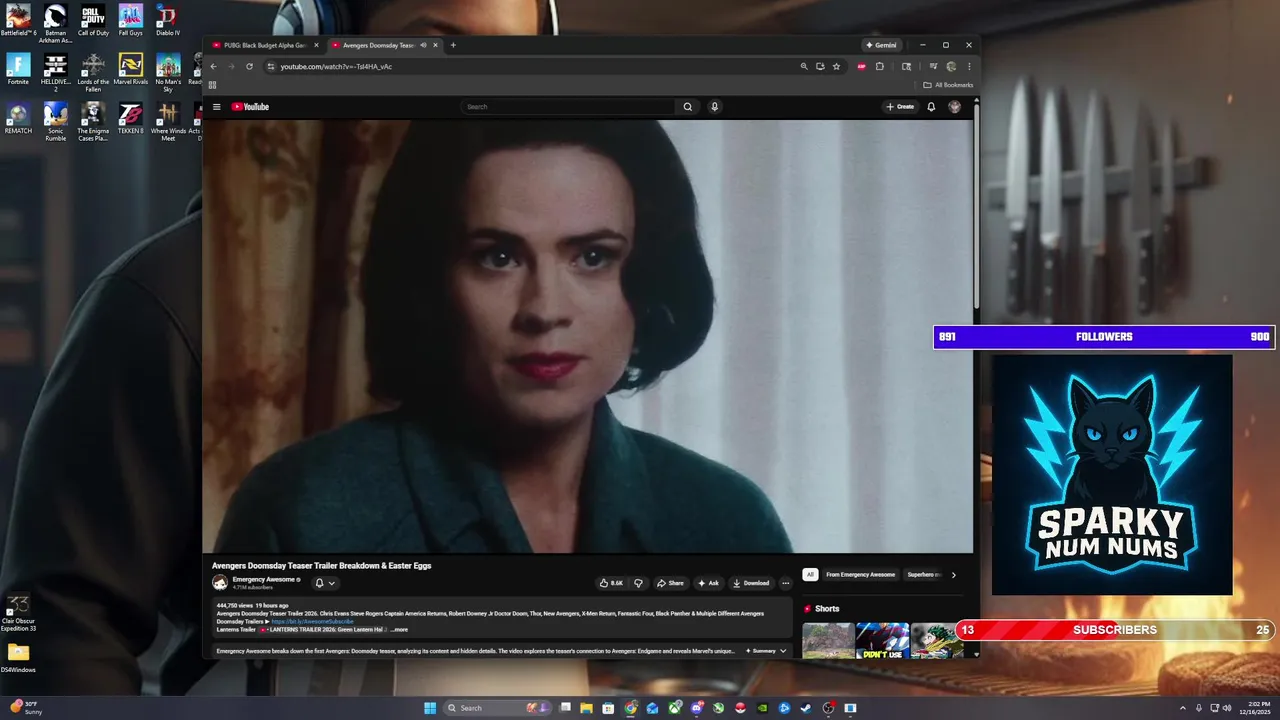Select Sonic Rumble desktop icon

tap(56, 121)
